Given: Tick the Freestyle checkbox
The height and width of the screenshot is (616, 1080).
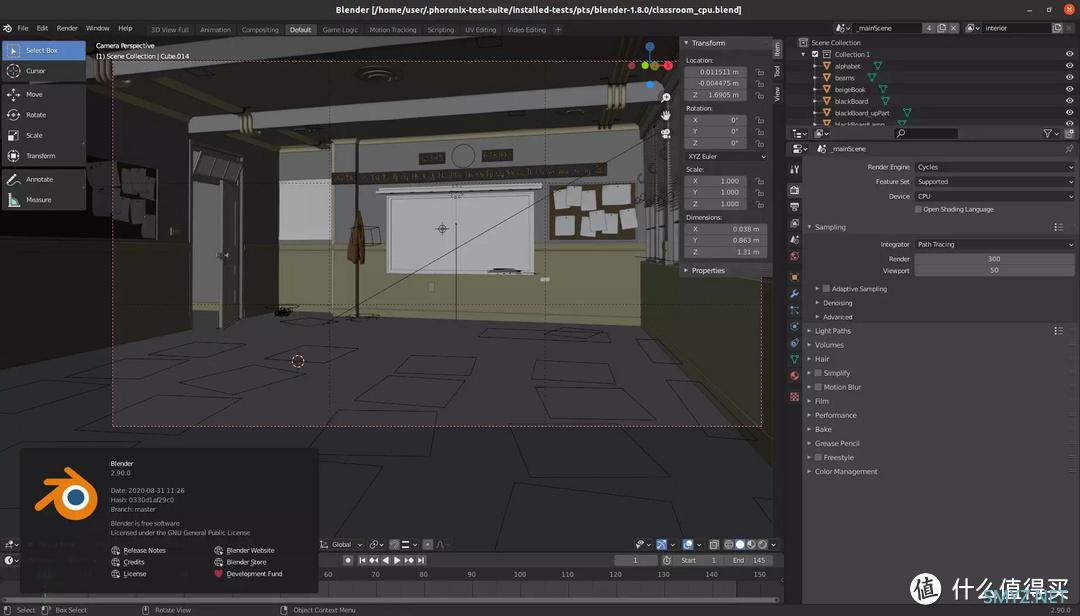Looking at the screenshot, I should pyautogui.click(x=818, y=458).
